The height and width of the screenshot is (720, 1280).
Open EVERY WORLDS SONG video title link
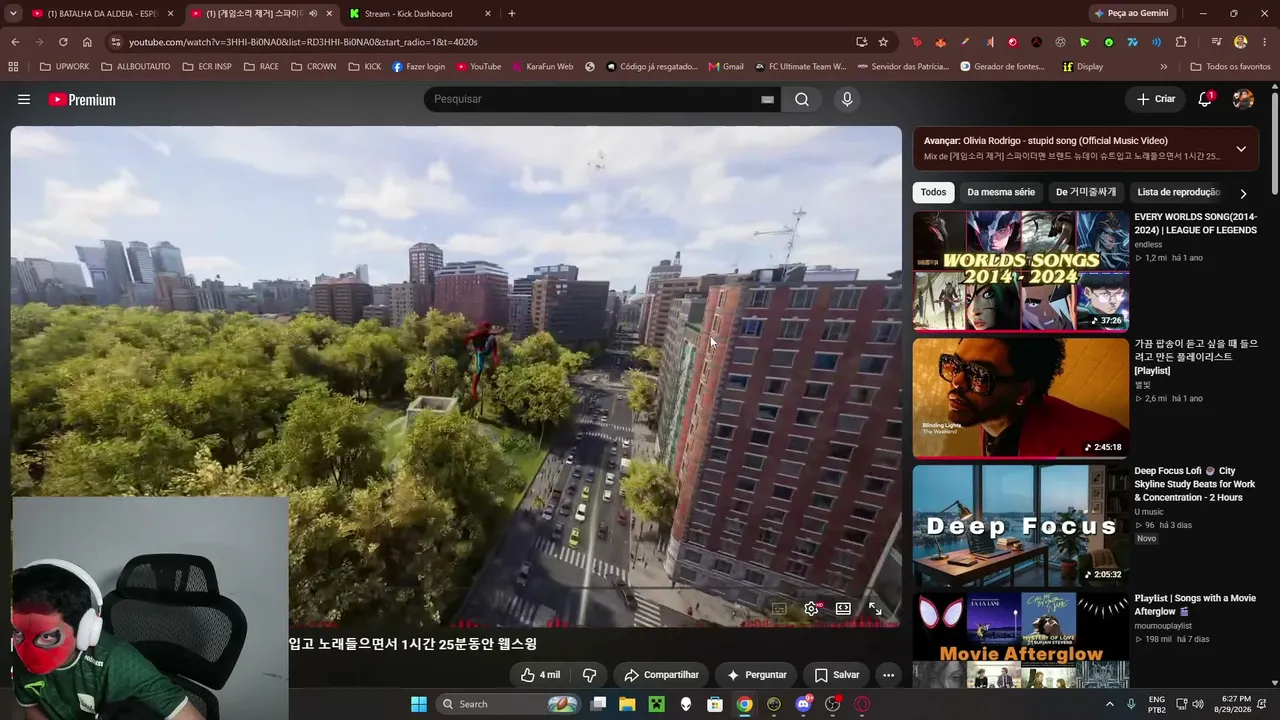1196,223
